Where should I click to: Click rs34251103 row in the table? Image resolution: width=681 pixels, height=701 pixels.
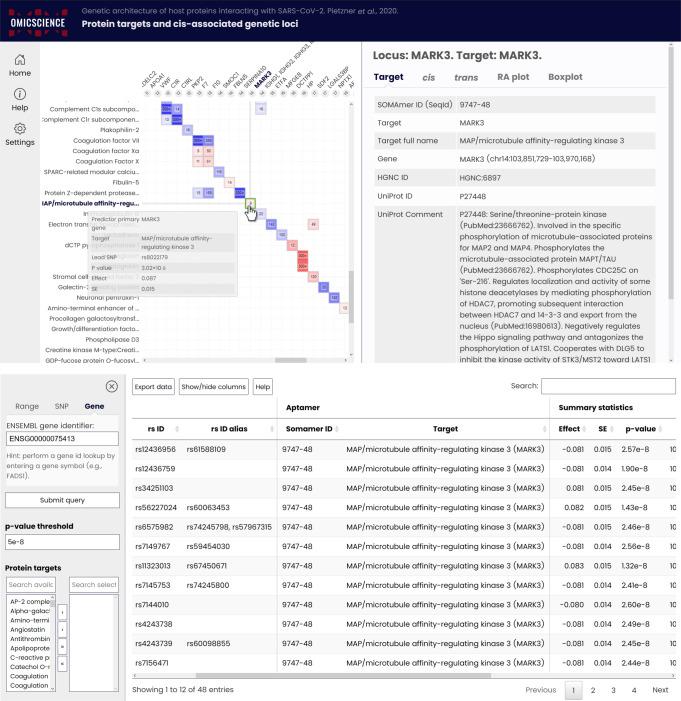pos(404,488)
